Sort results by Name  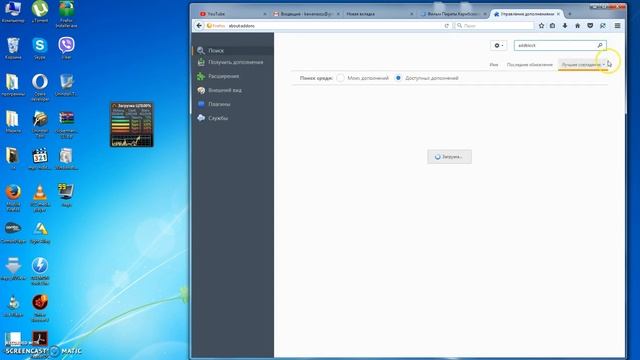coord(494,64)
